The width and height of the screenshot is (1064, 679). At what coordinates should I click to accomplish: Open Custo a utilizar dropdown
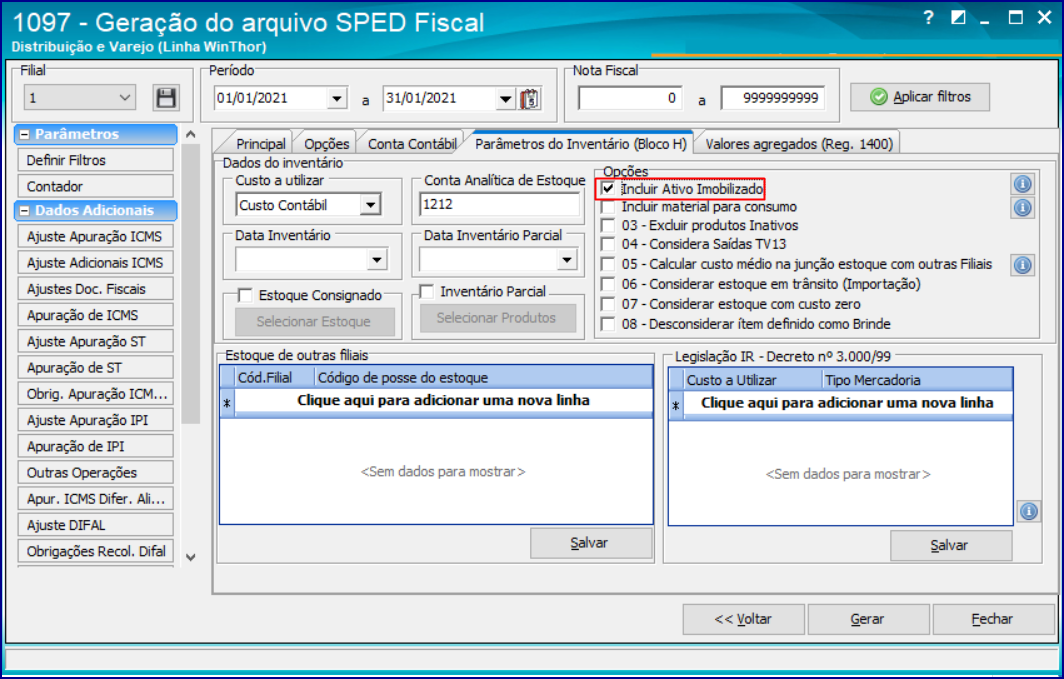[370, 205]
